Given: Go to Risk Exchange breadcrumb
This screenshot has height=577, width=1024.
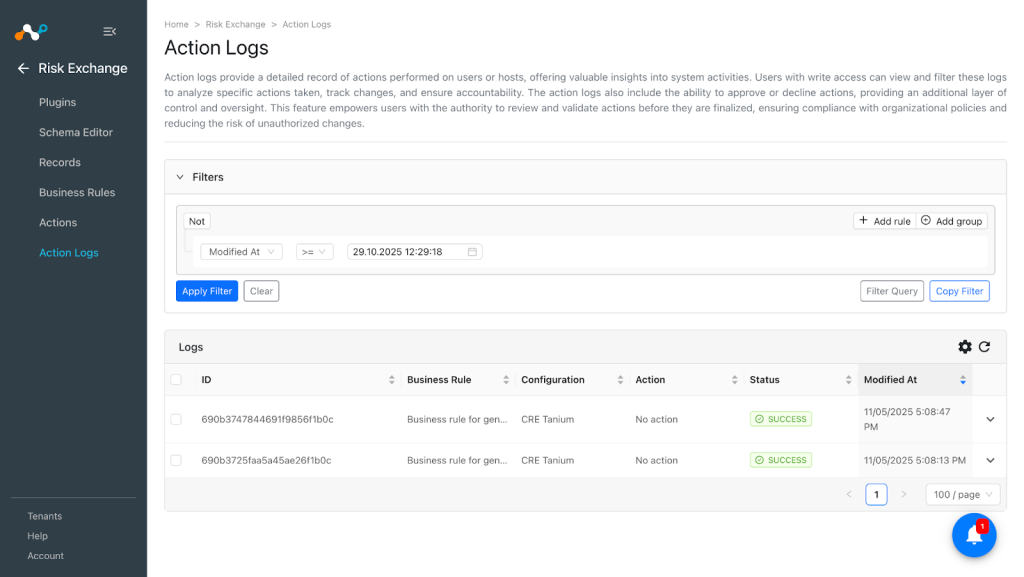Looking at the screenshot, I should [x=235, y=24].
